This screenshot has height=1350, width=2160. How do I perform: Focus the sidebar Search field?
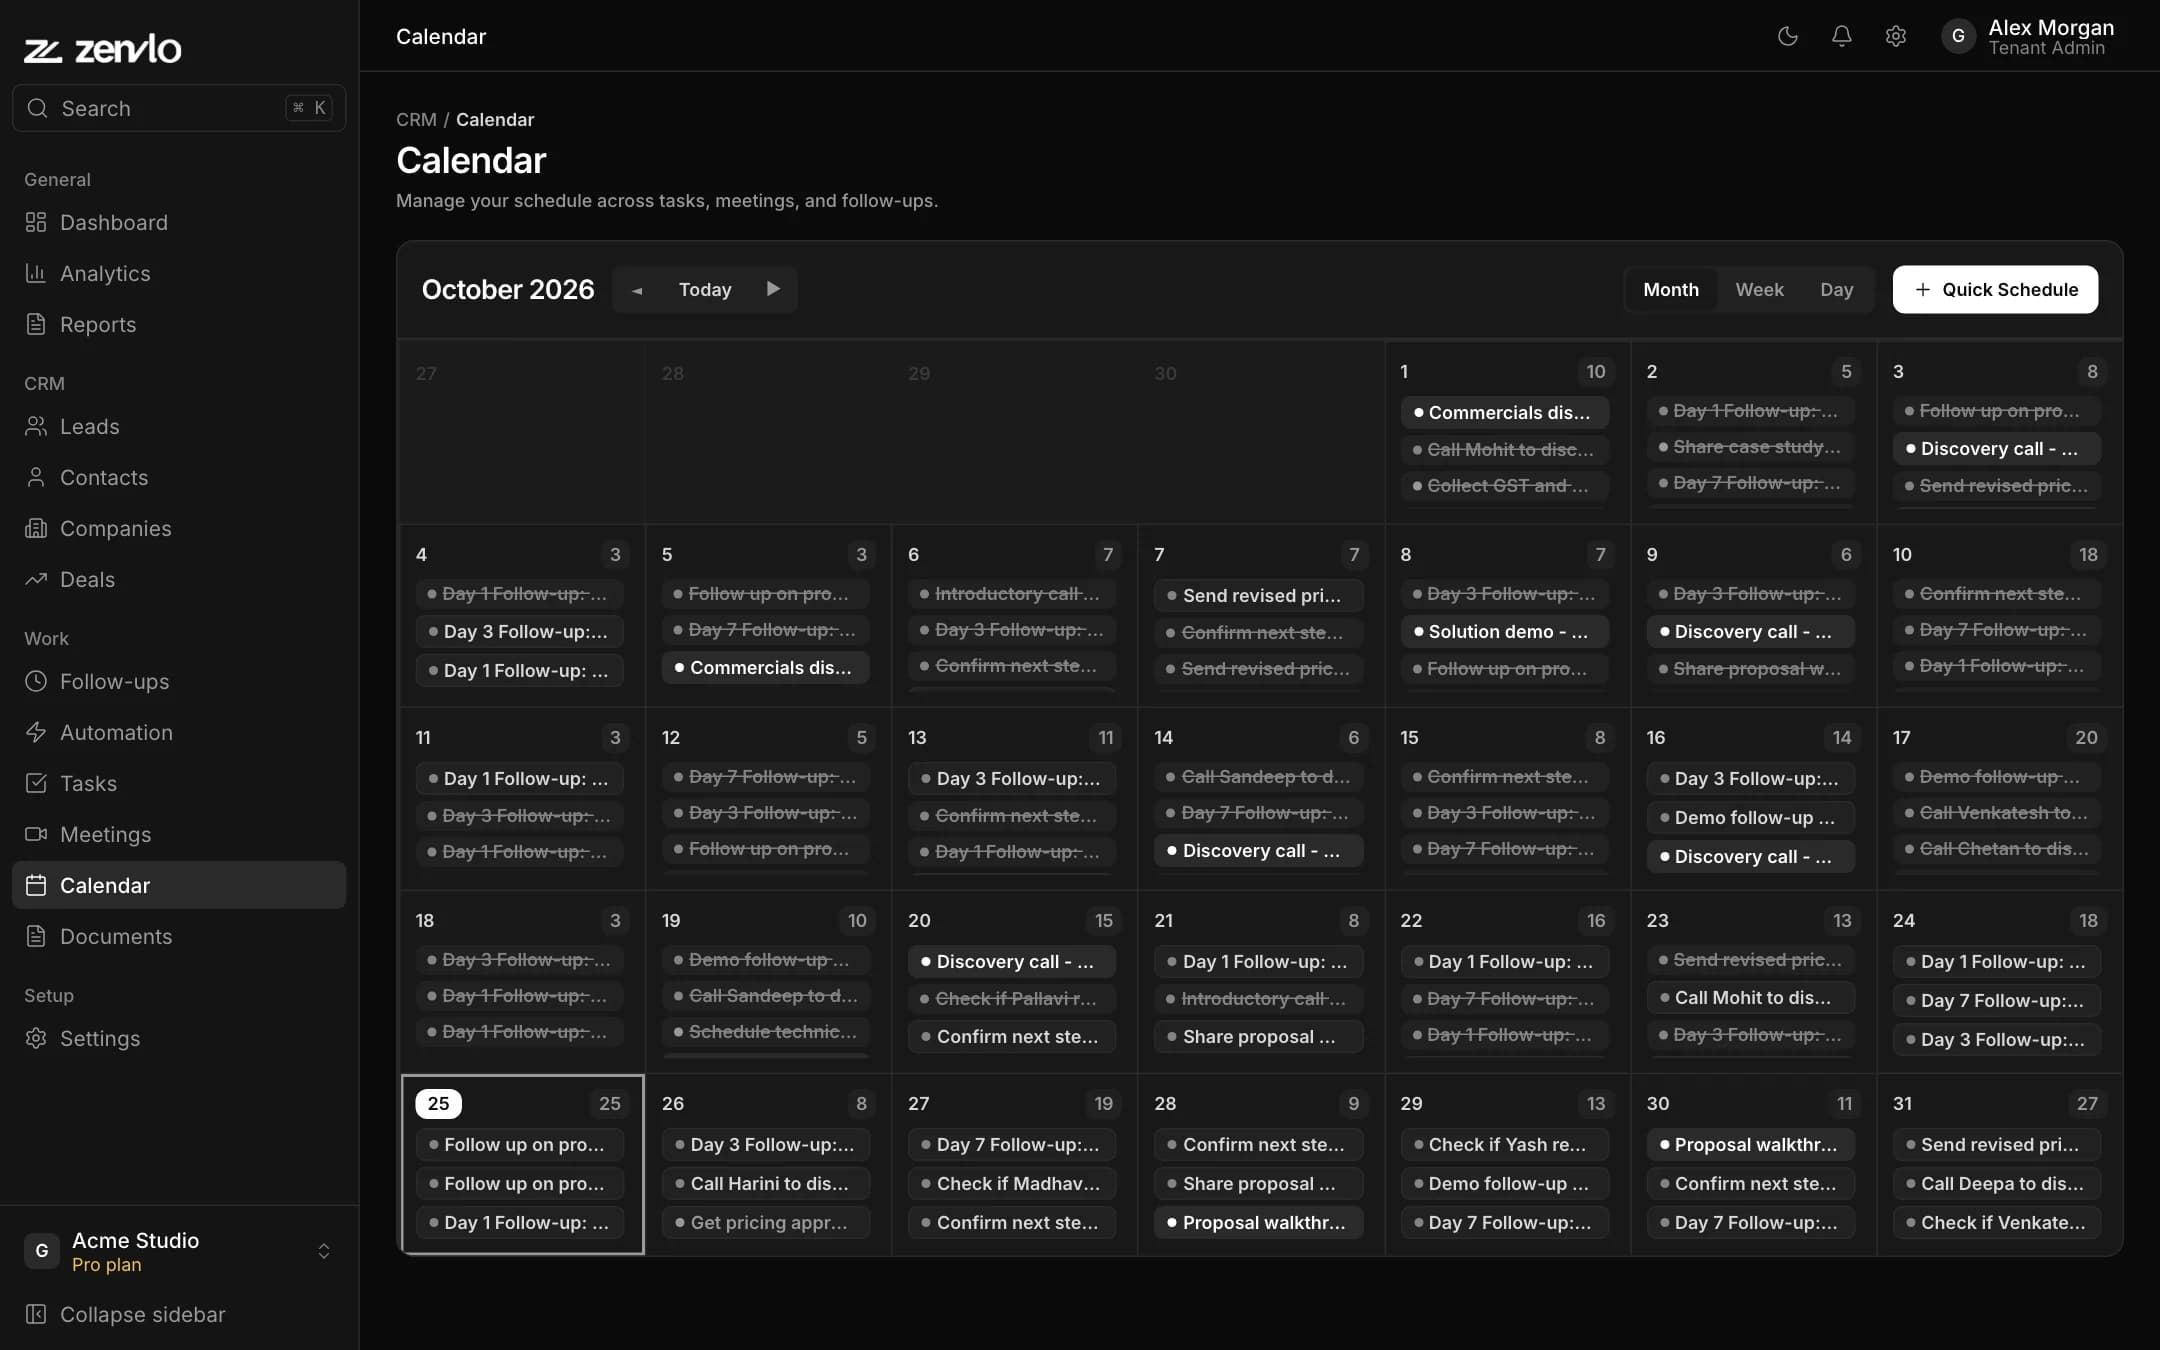click(179, 108)
